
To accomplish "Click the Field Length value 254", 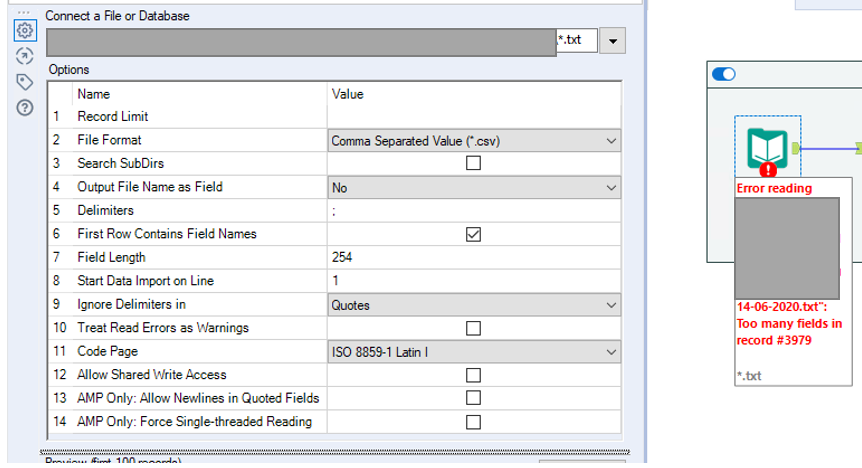I will tap(474, 258).
